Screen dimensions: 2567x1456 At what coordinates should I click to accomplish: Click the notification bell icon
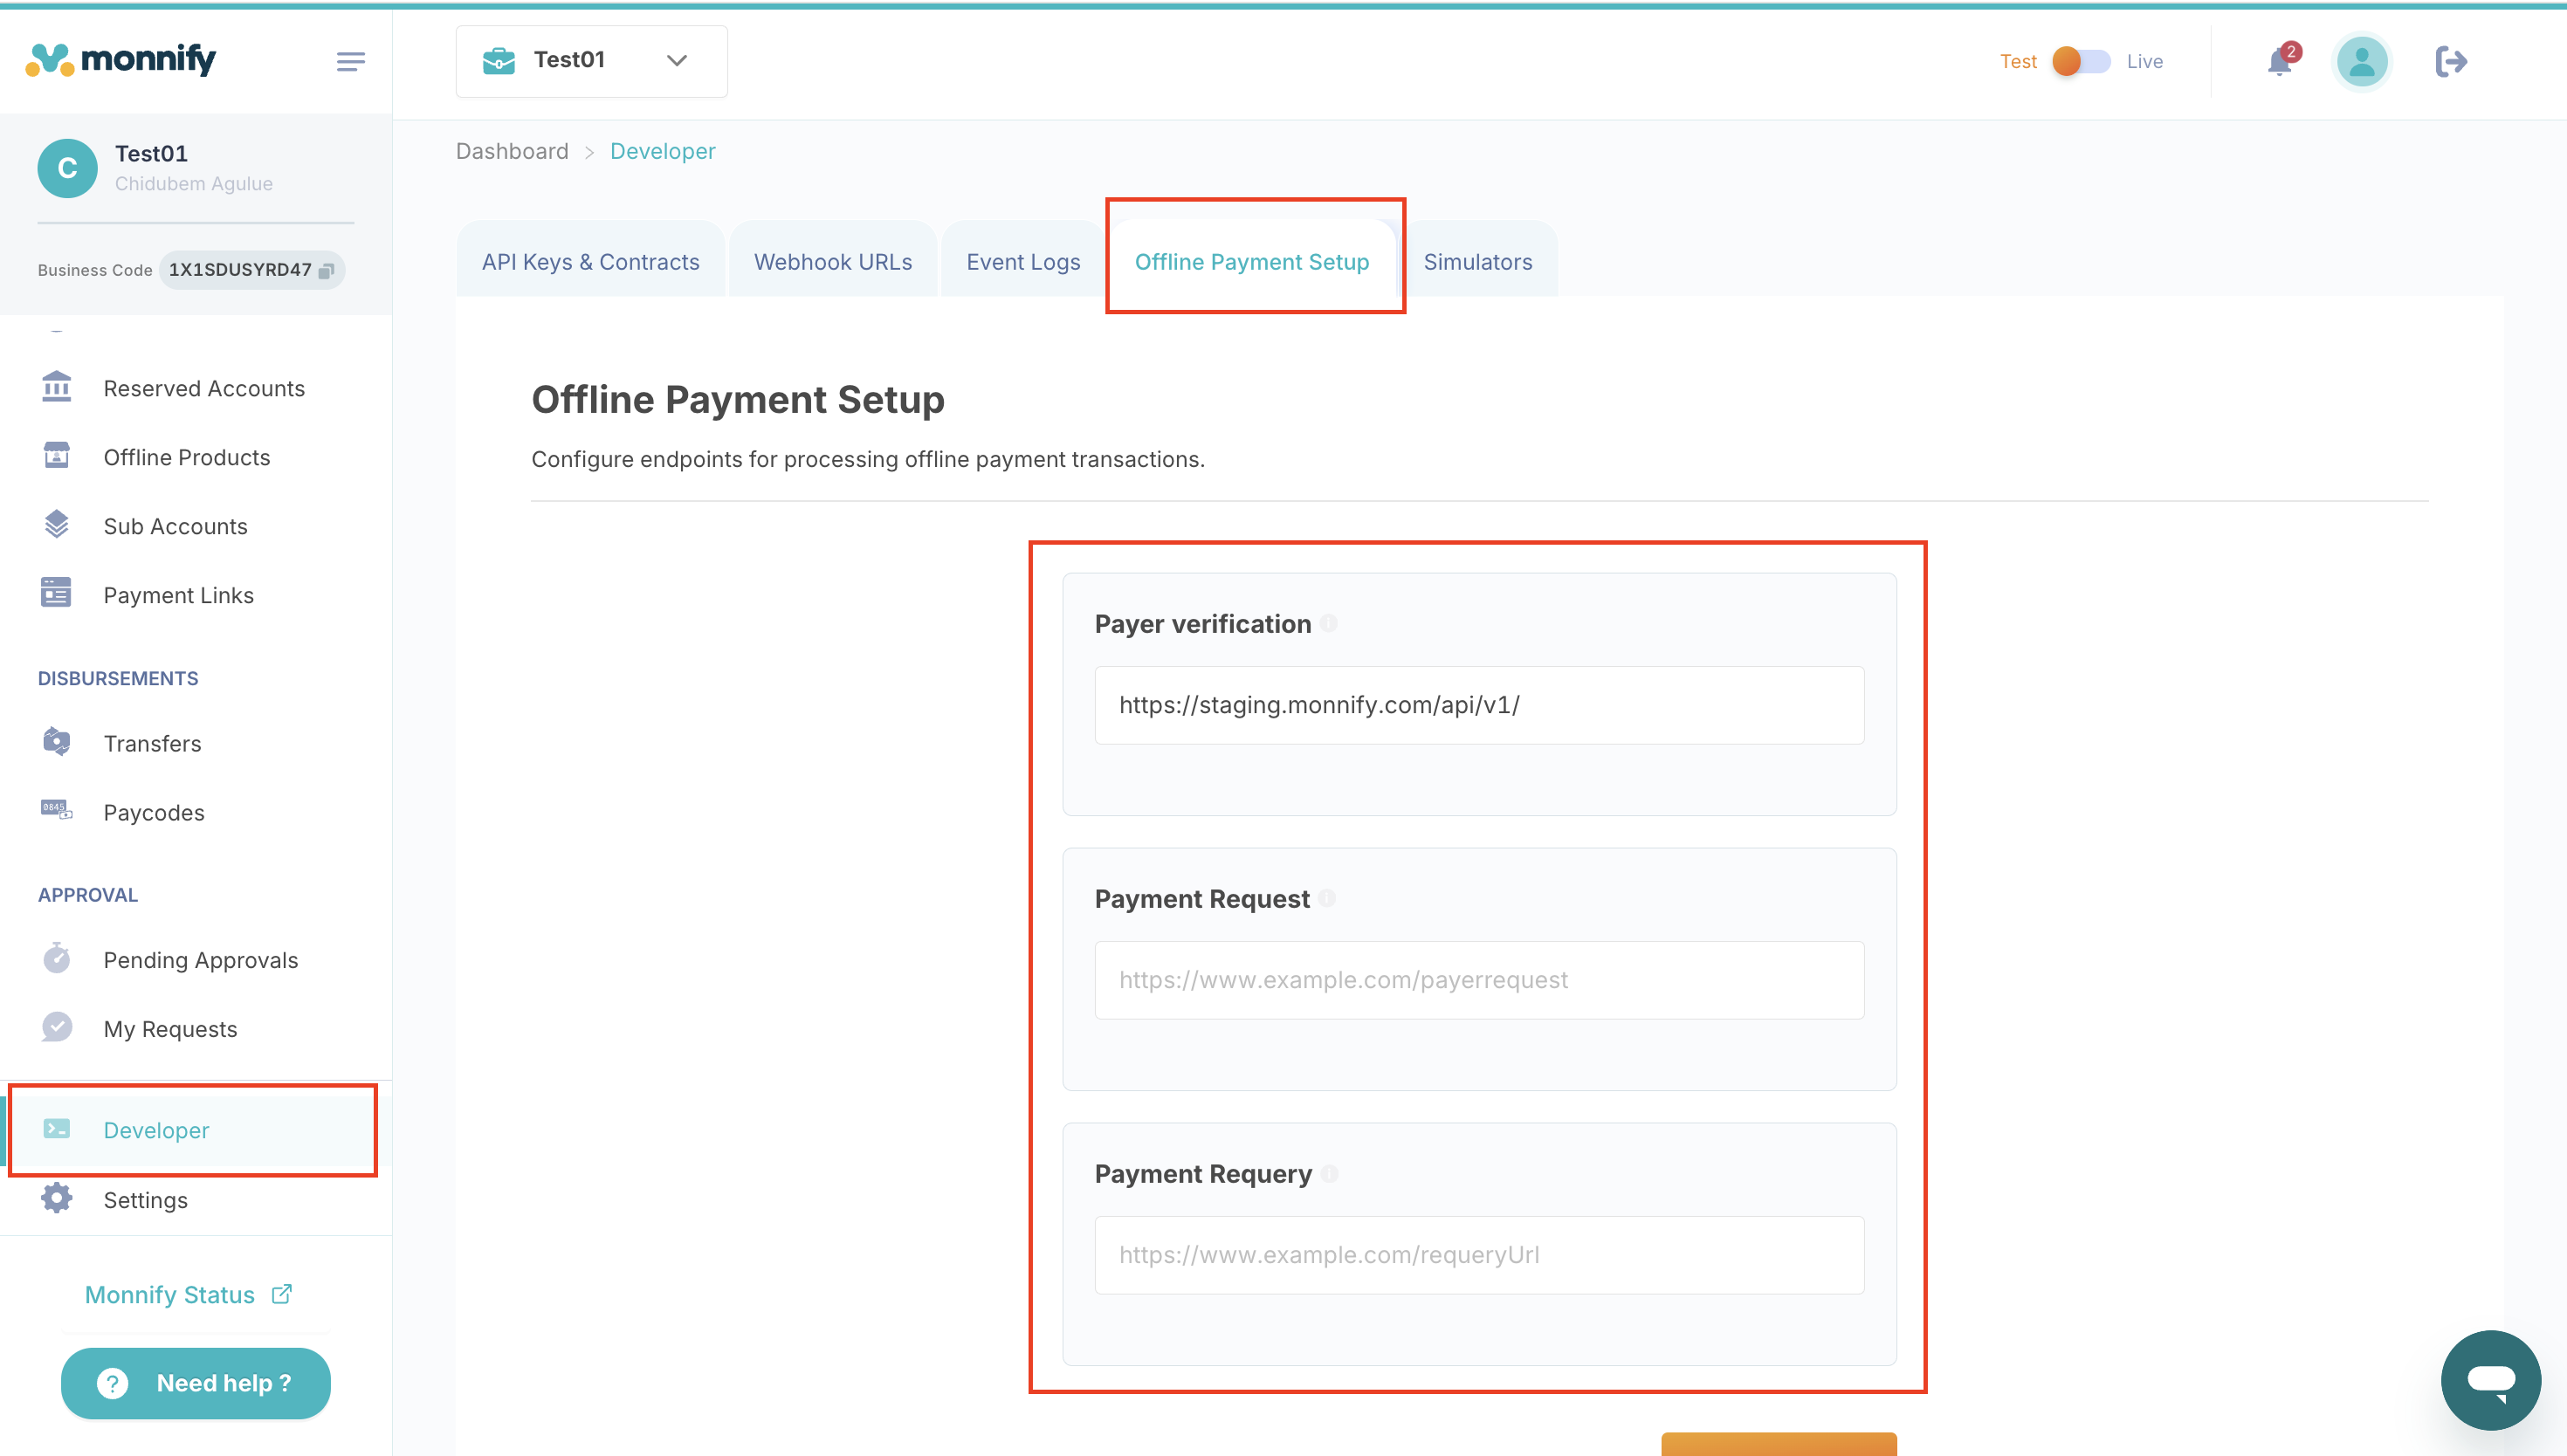click(2279, 62)
